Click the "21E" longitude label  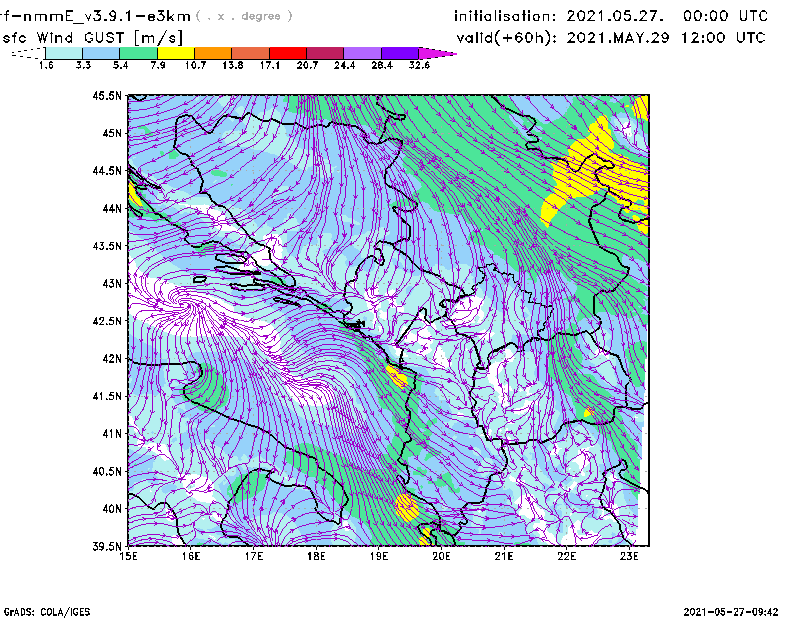coord(504,556)
